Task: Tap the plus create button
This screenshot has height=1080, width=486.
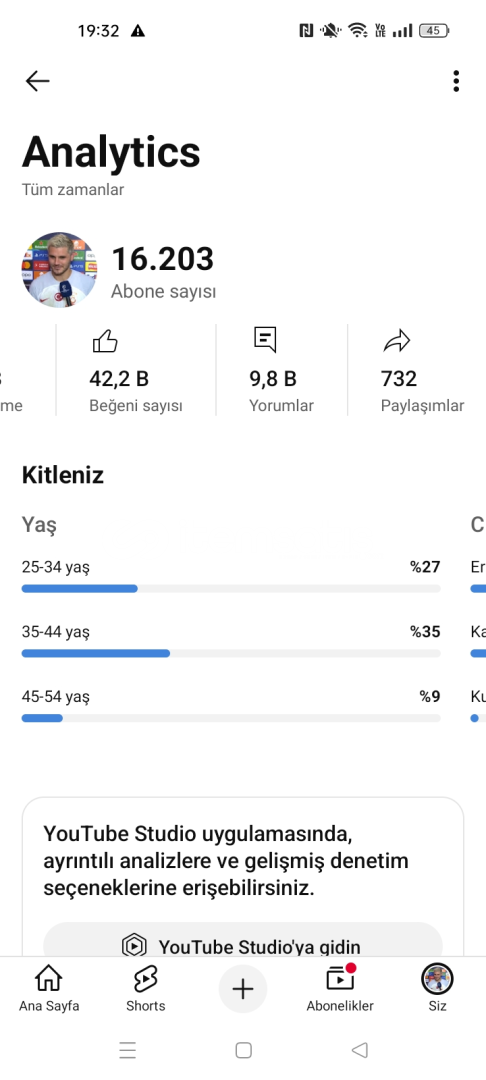Action: 243,990
